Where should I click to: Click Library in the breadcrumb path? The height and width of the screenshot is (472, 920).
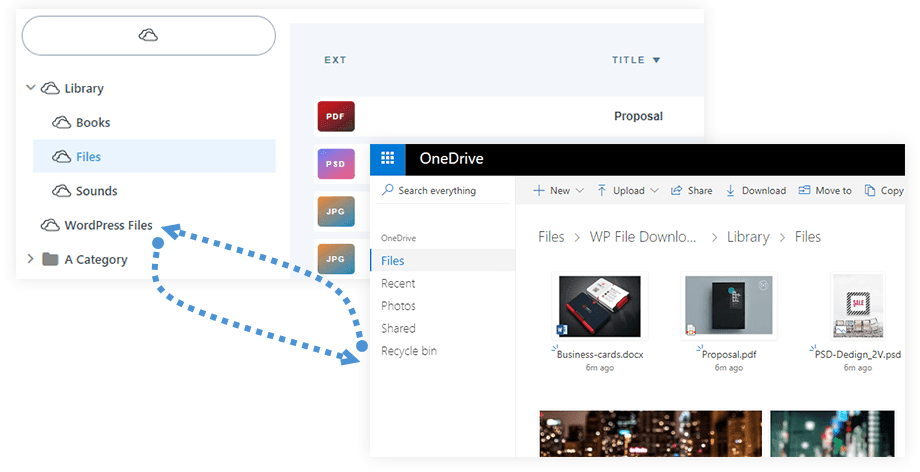(748, 237)
